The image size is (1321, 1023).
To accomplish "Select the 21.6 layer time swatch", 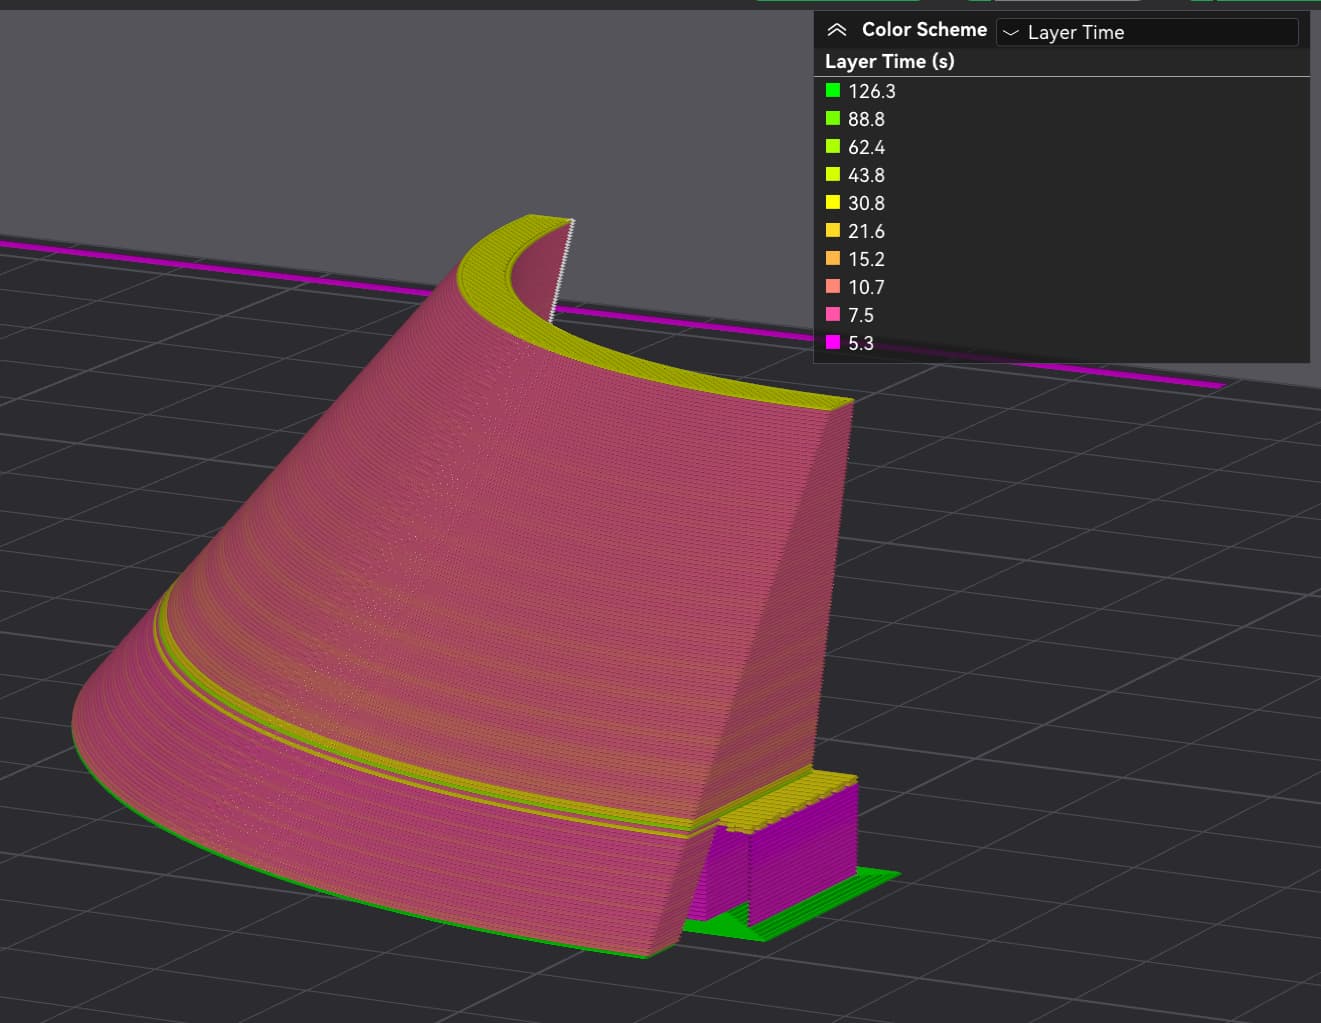I will [833, 230].
